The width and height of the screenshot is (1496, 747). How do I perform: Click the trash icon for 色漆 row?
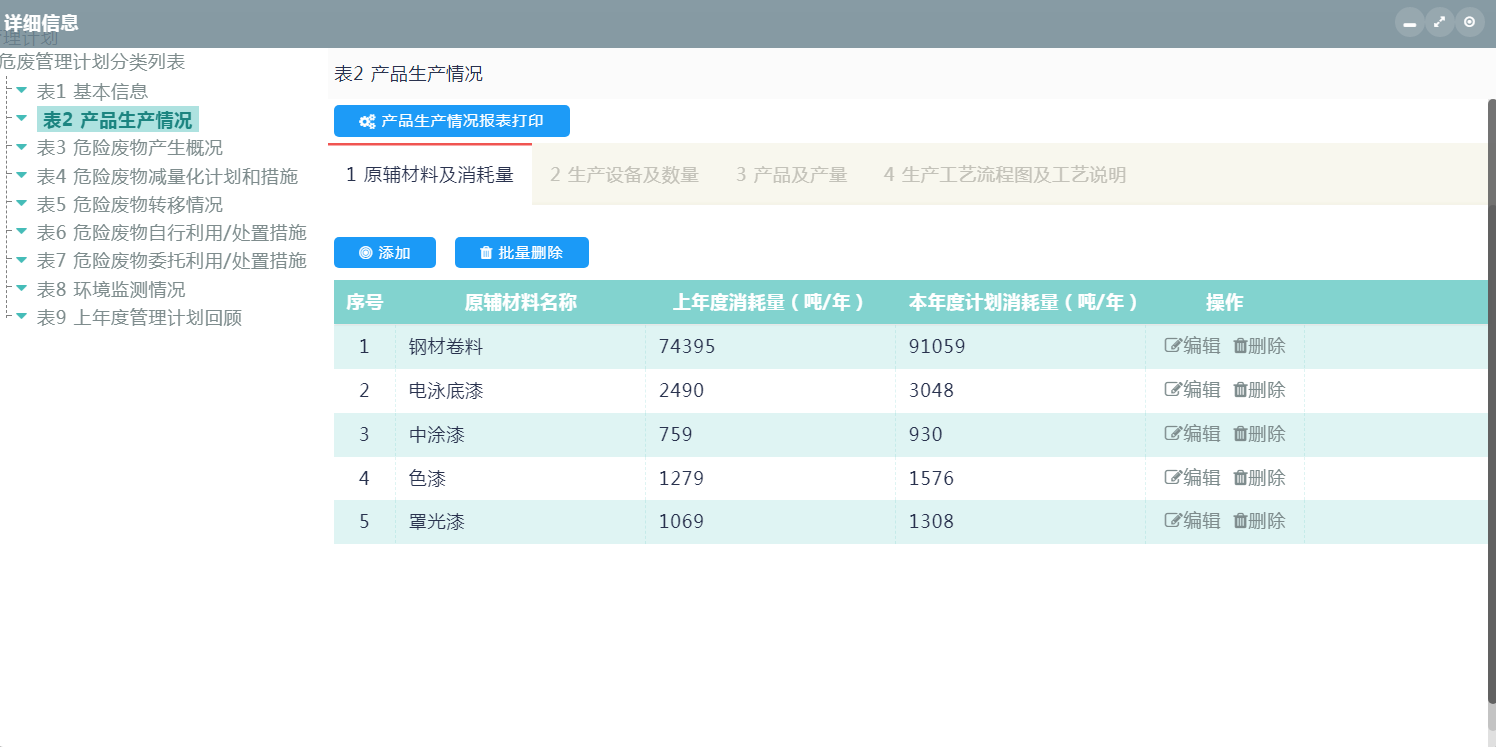[x=1240, y=478]
